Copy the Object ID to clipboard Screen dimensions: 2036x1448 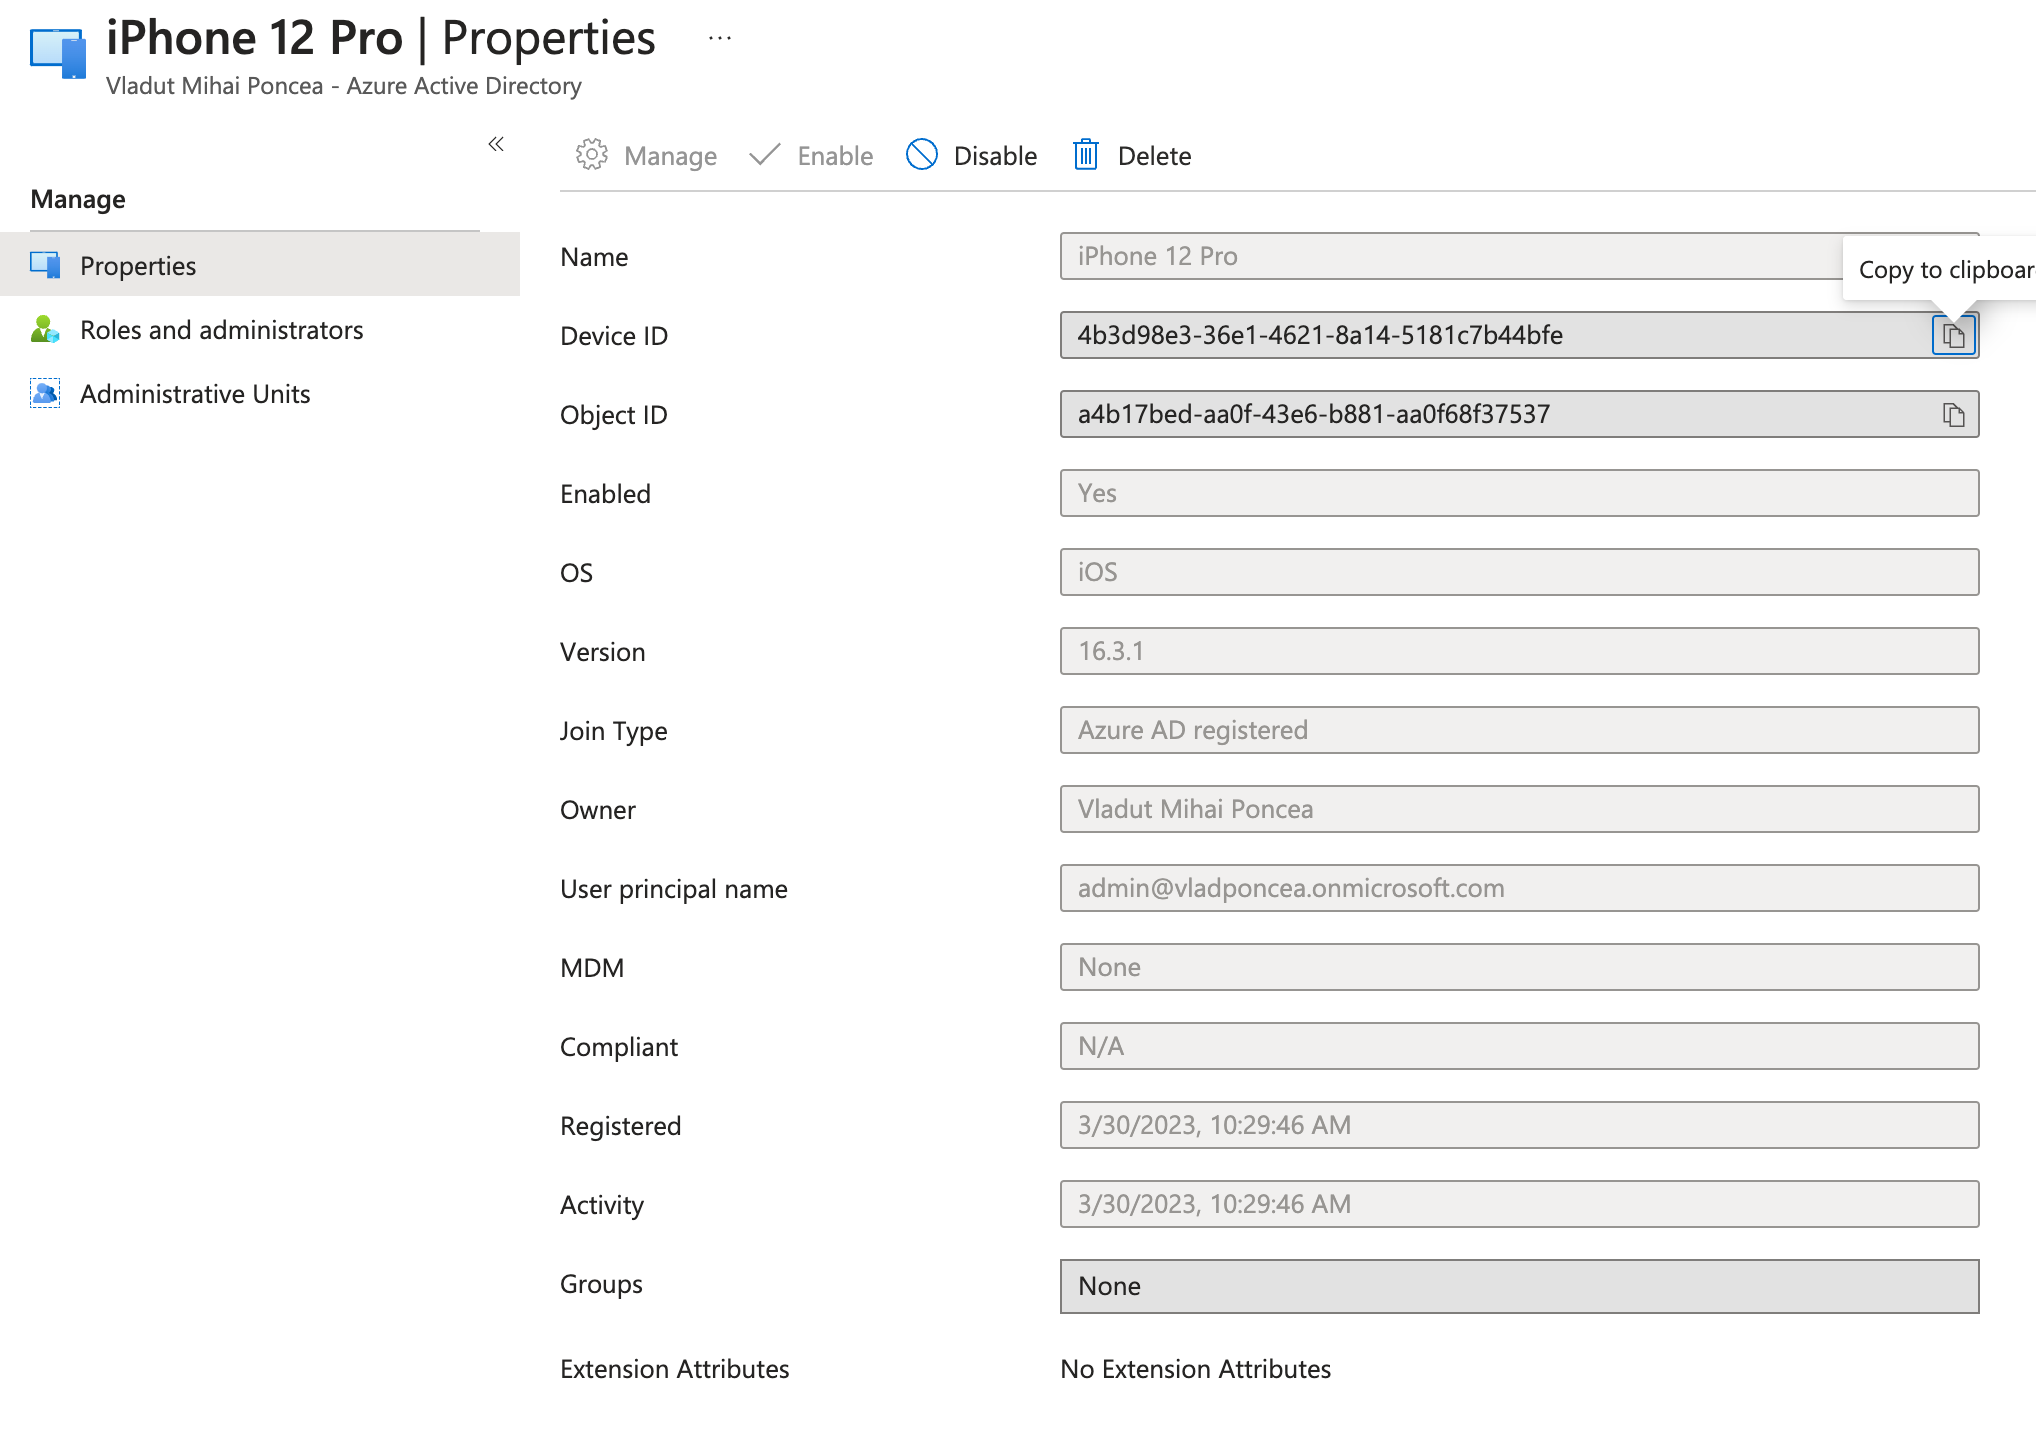(x=1953, y=415)
